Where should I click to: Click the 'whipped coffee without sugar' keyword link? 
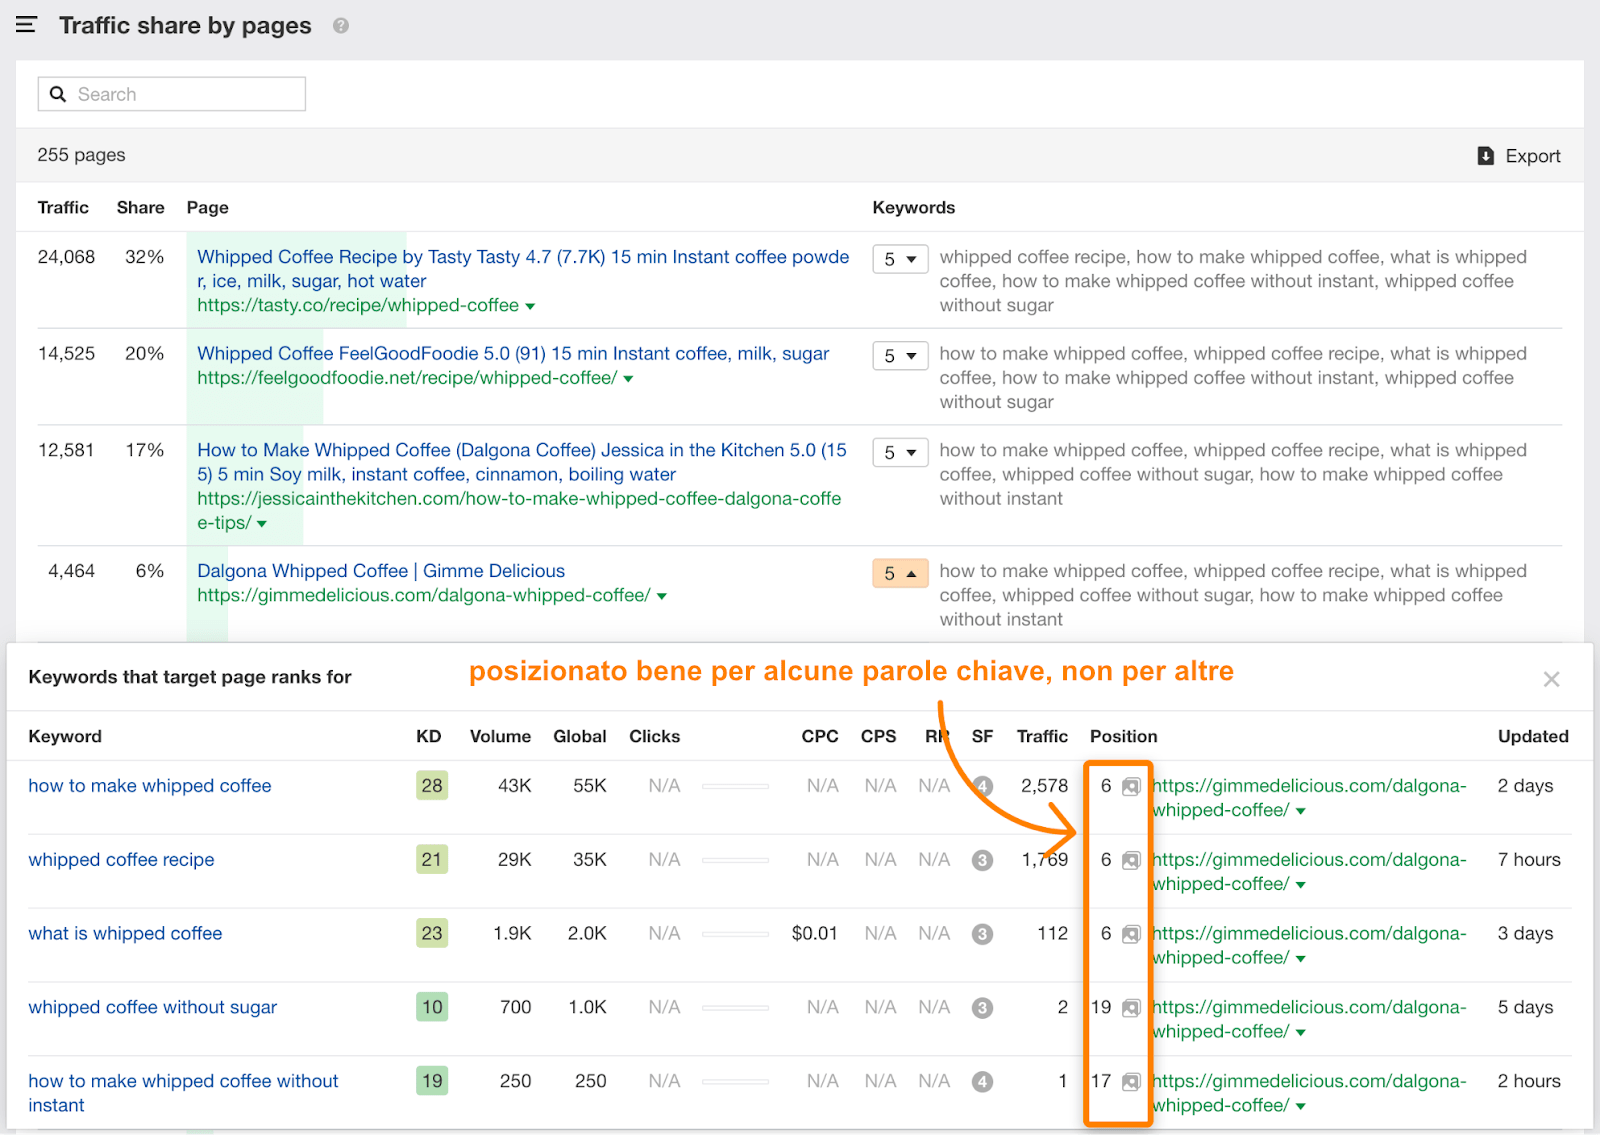(153, 1008)
